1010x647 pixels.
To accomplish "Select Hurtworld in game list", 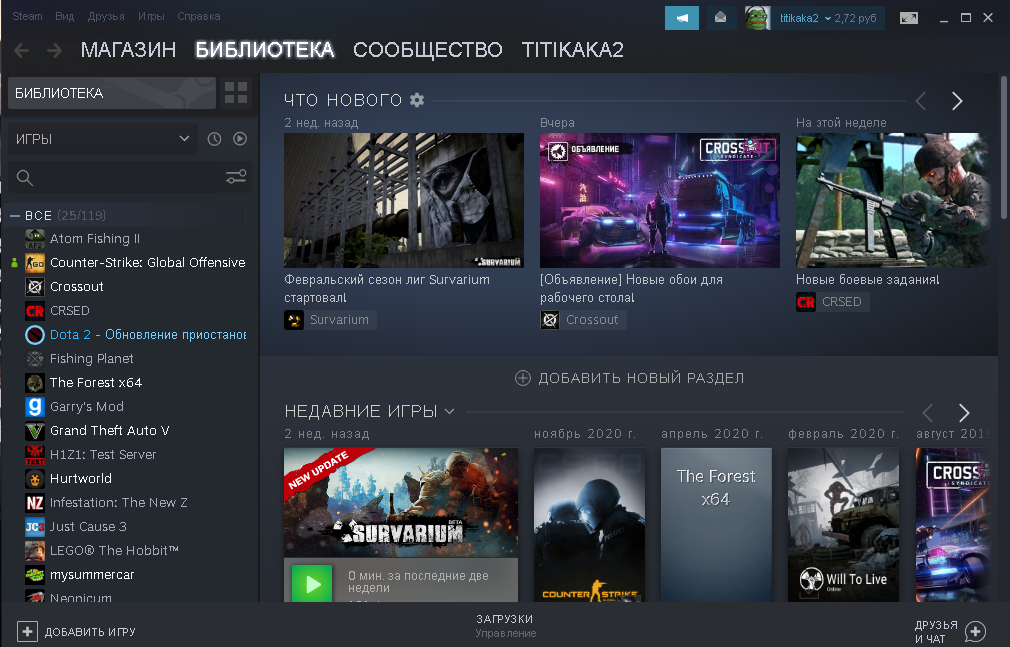I will [81, 479].
